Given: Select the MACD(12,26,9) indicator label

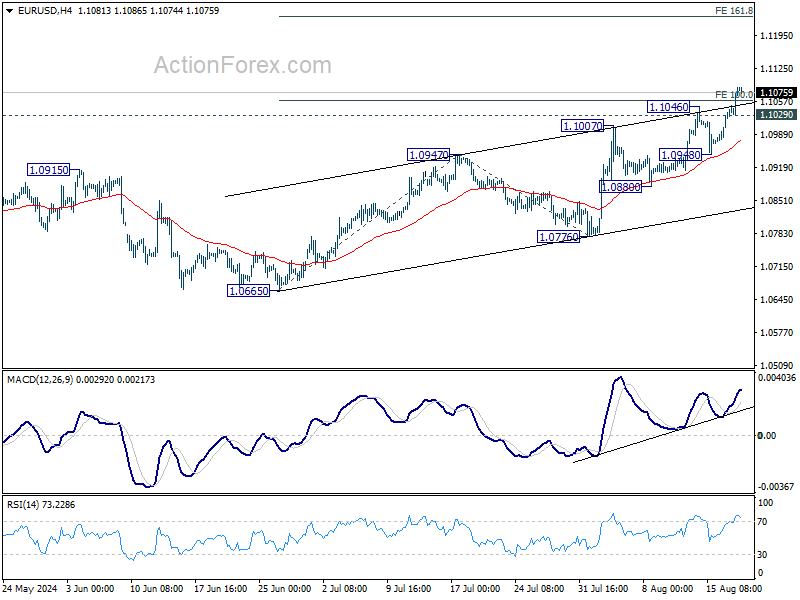Looking at the screenshot, I should pos(40,380).
